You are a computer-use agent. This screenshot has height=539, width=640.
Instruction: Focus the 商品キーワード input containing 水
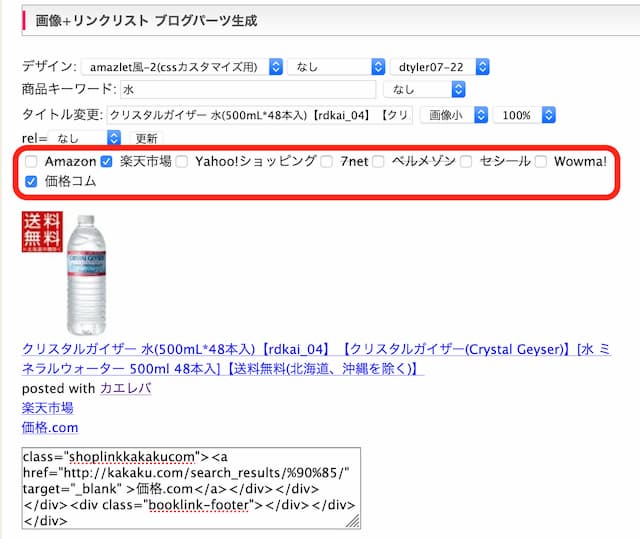click(x=248, y=89)
